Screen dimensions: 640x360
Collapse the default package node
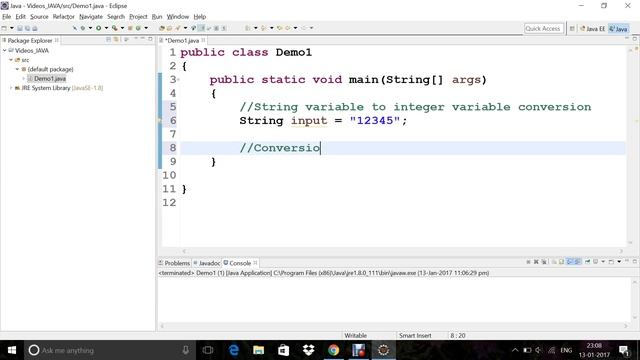(18, 69)
